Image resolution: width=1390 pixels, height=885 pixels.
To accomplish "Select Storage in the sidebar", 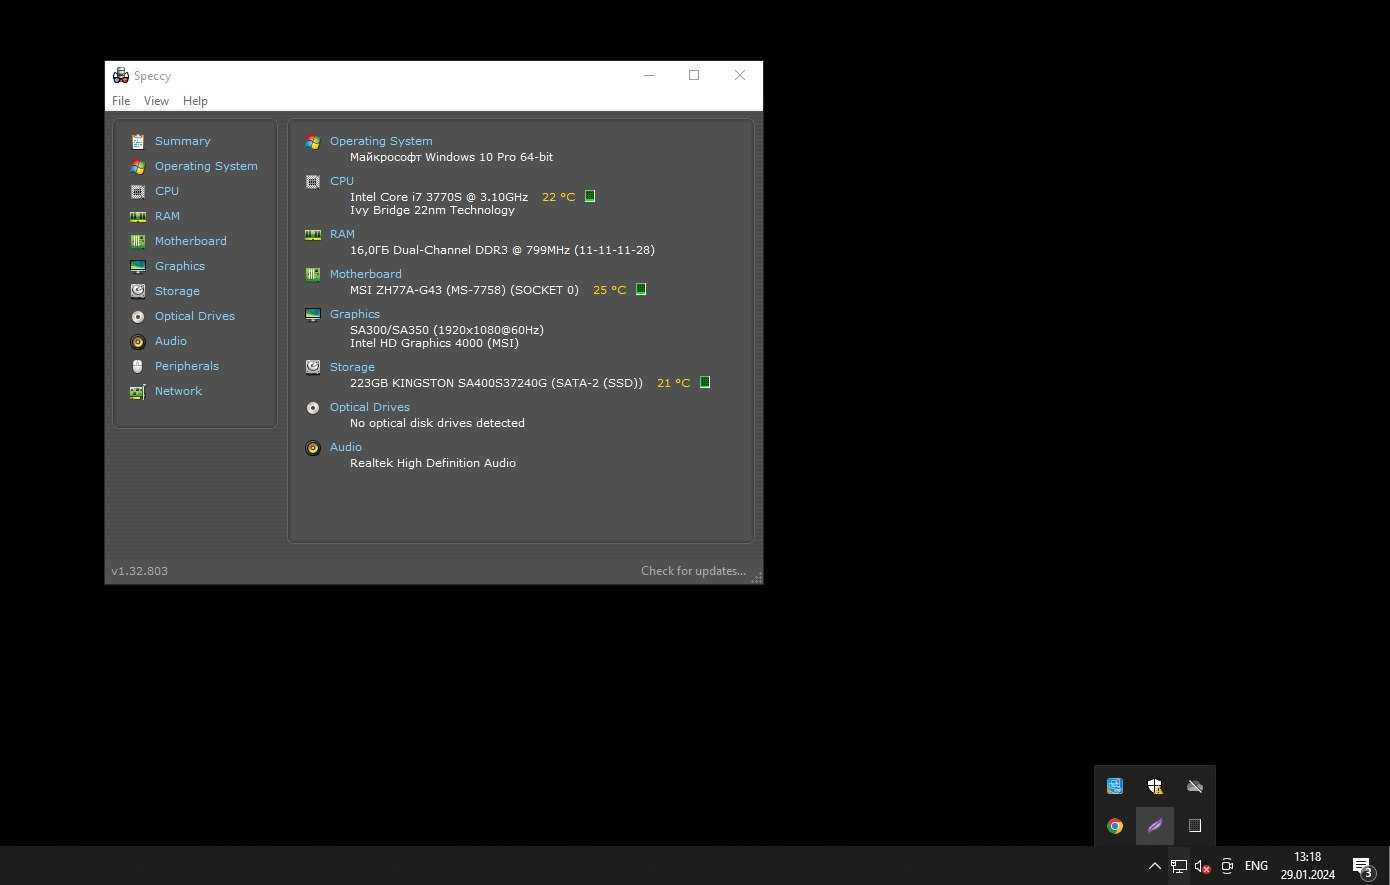I will [x=177, y=291].
